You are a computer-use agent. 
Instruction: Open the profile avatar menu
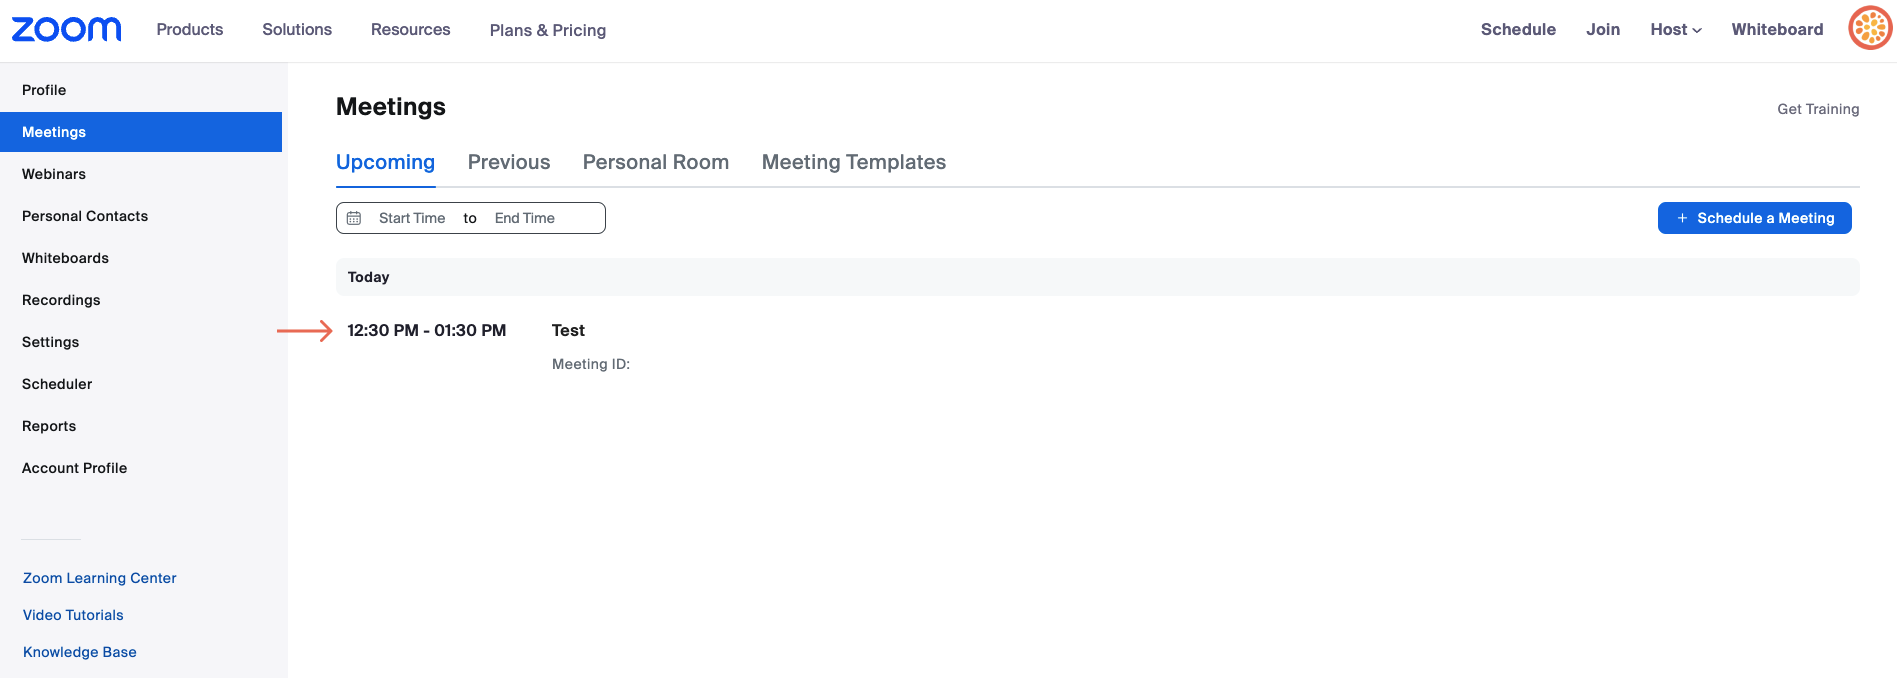(x=1869, y=28)
